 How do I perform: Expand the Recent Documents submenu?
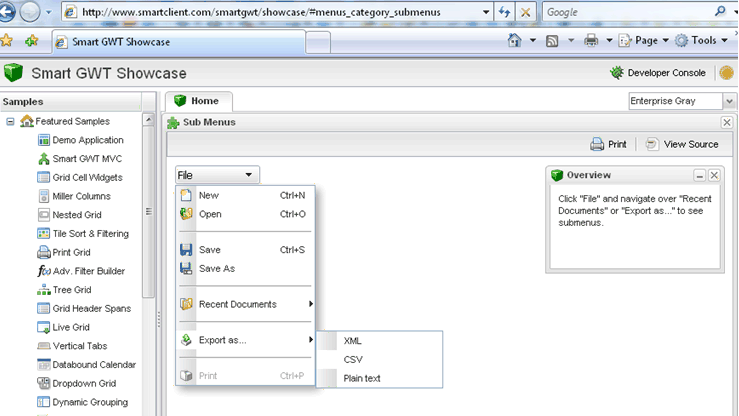(246, 304)
